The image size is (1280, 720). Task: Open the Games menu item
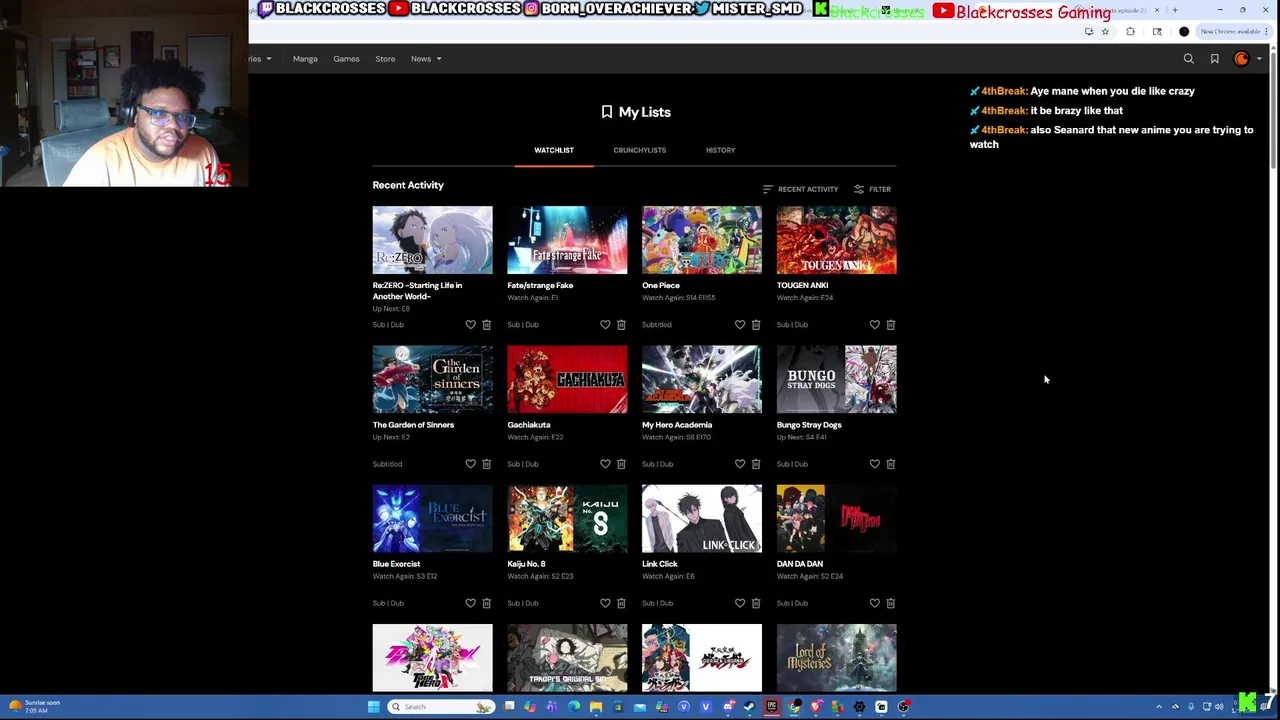(x=346, y=59)
